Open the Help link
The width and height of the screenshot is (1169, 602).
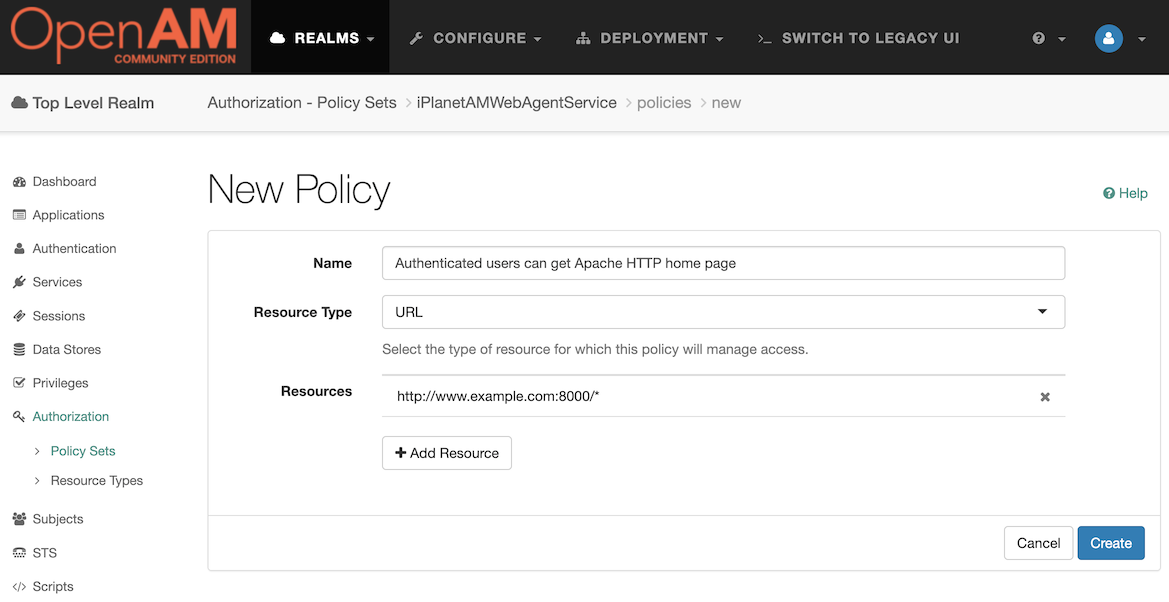(x=1126, y=193)
